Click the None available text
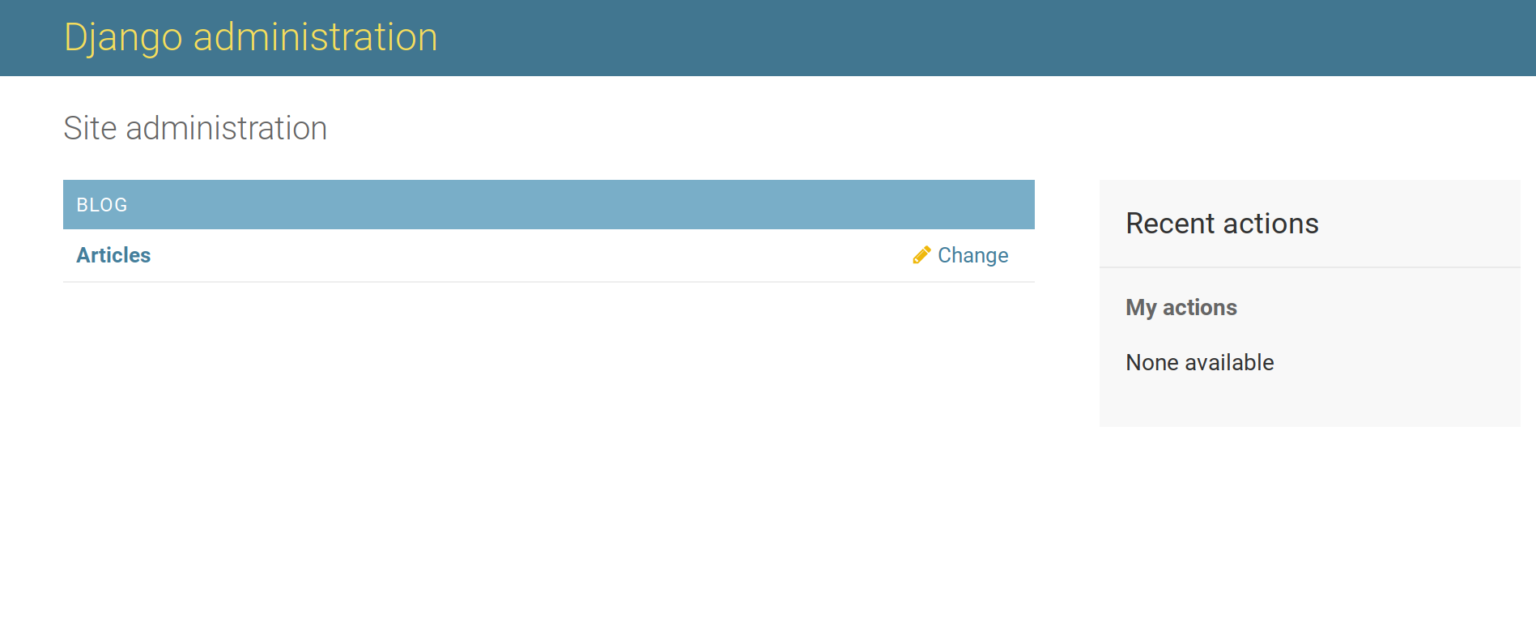The width and height of the screenshot is (1536, 623). pos(1199,362)
